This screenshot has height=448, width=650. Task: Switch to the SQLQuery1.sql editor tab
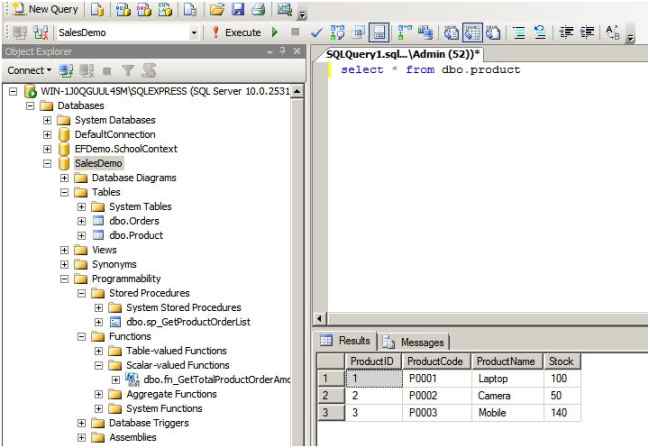coord(403,54)
